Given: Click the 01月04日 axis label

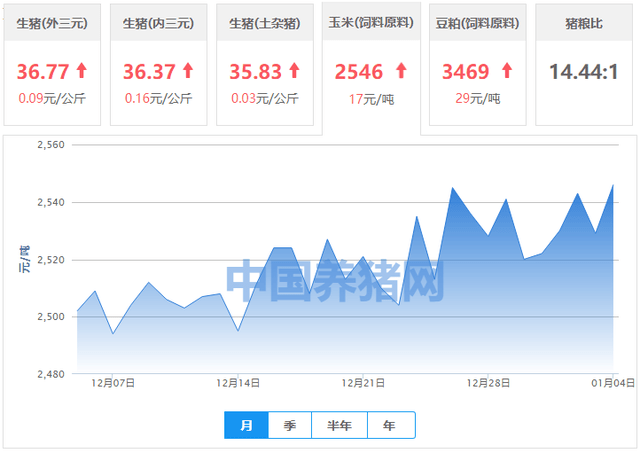Looking at the screenshot, I should [613, 383].
